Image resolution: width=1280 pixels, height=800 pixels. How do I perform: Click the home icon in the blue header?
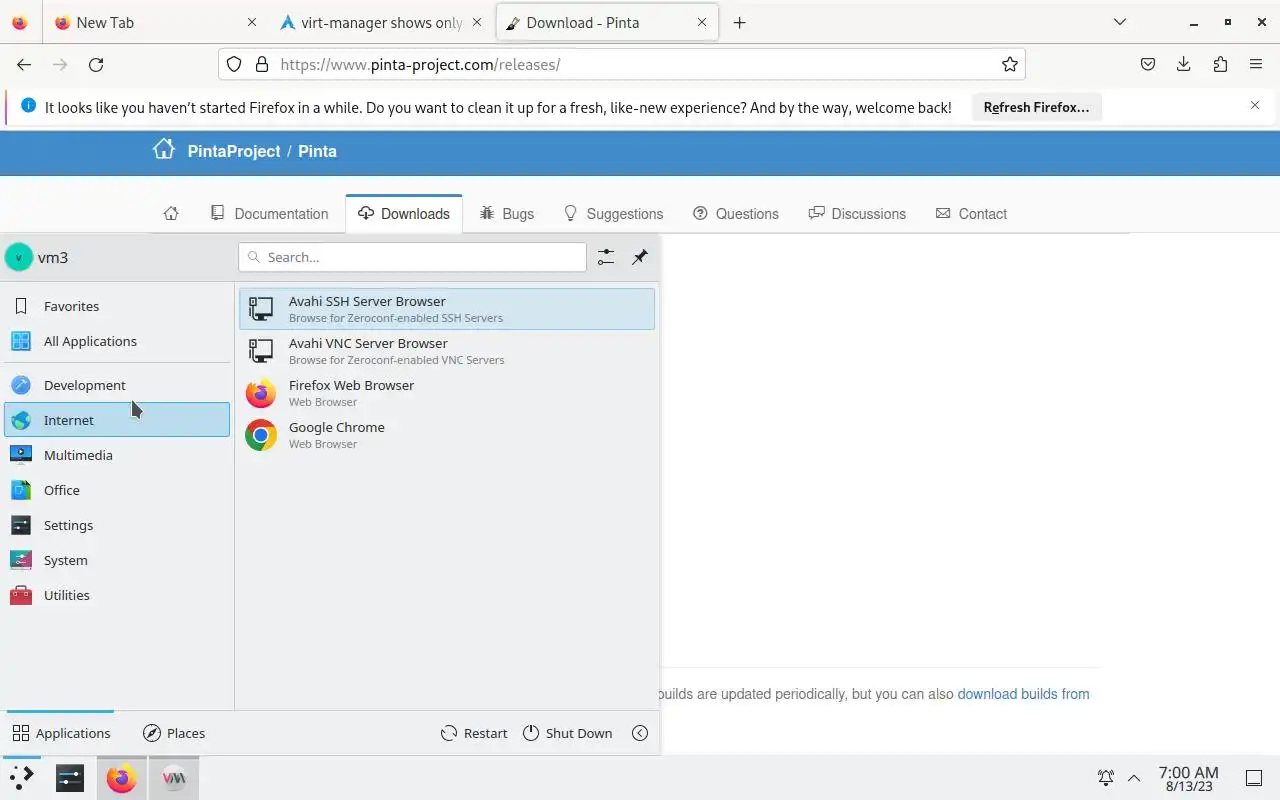click(163, 150)
